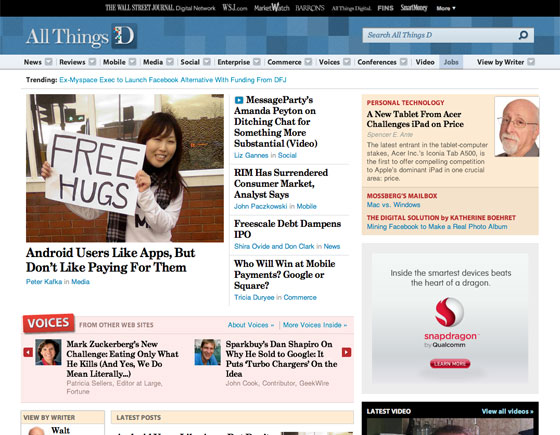Open the FINS link in the top bar
The height and width of the screenshot is (435, 560).
click(385, 8)
